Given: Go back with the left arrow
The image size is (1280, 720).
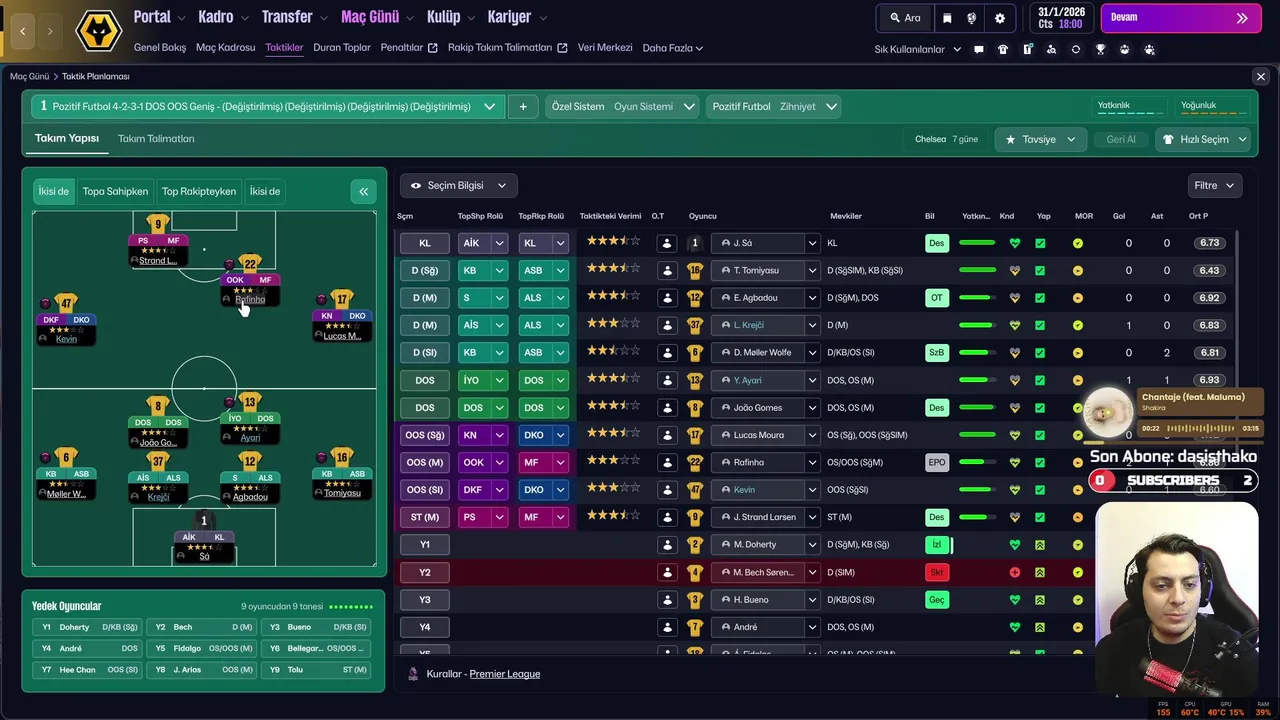Looking at the screenshot, I should [x=22, y=31].
